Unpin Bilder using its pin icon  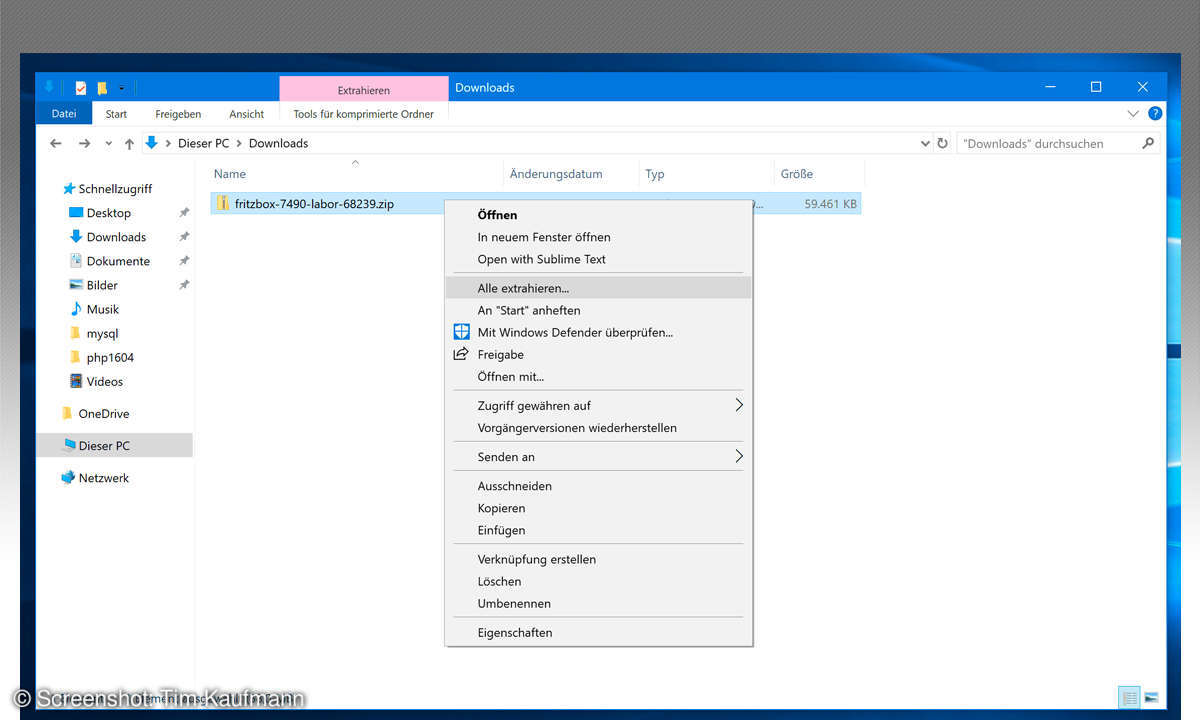[x=184, y=285]
